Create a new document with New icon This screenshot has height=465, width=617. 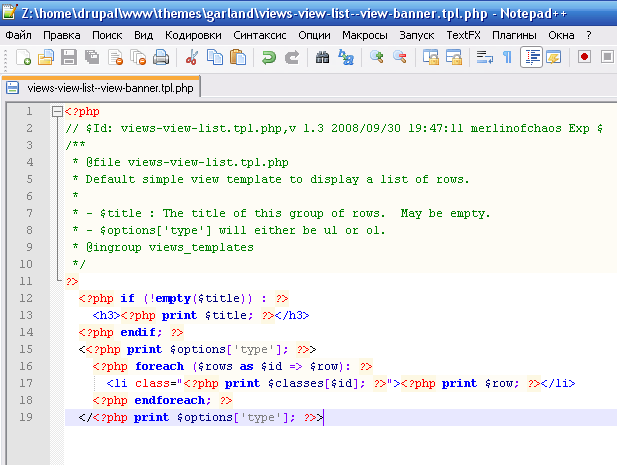pyautogui.click(x=23, y=57)
